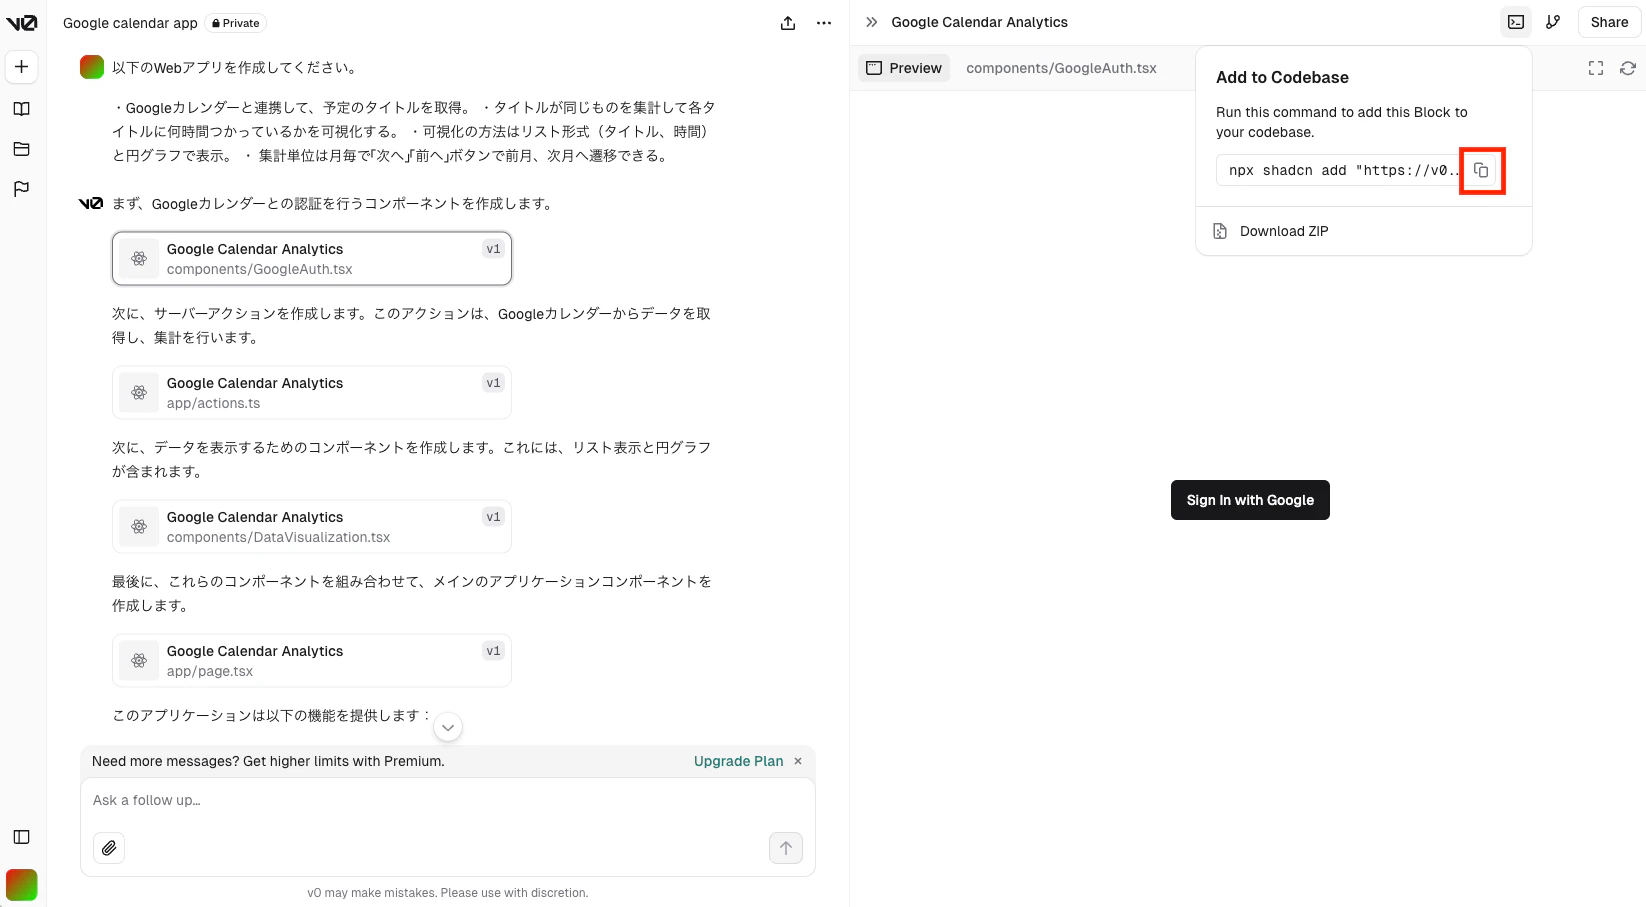Open the components/DataVisualization.tsx block card
Screen dimensions: 1646x907
click(x=312, y=527)
